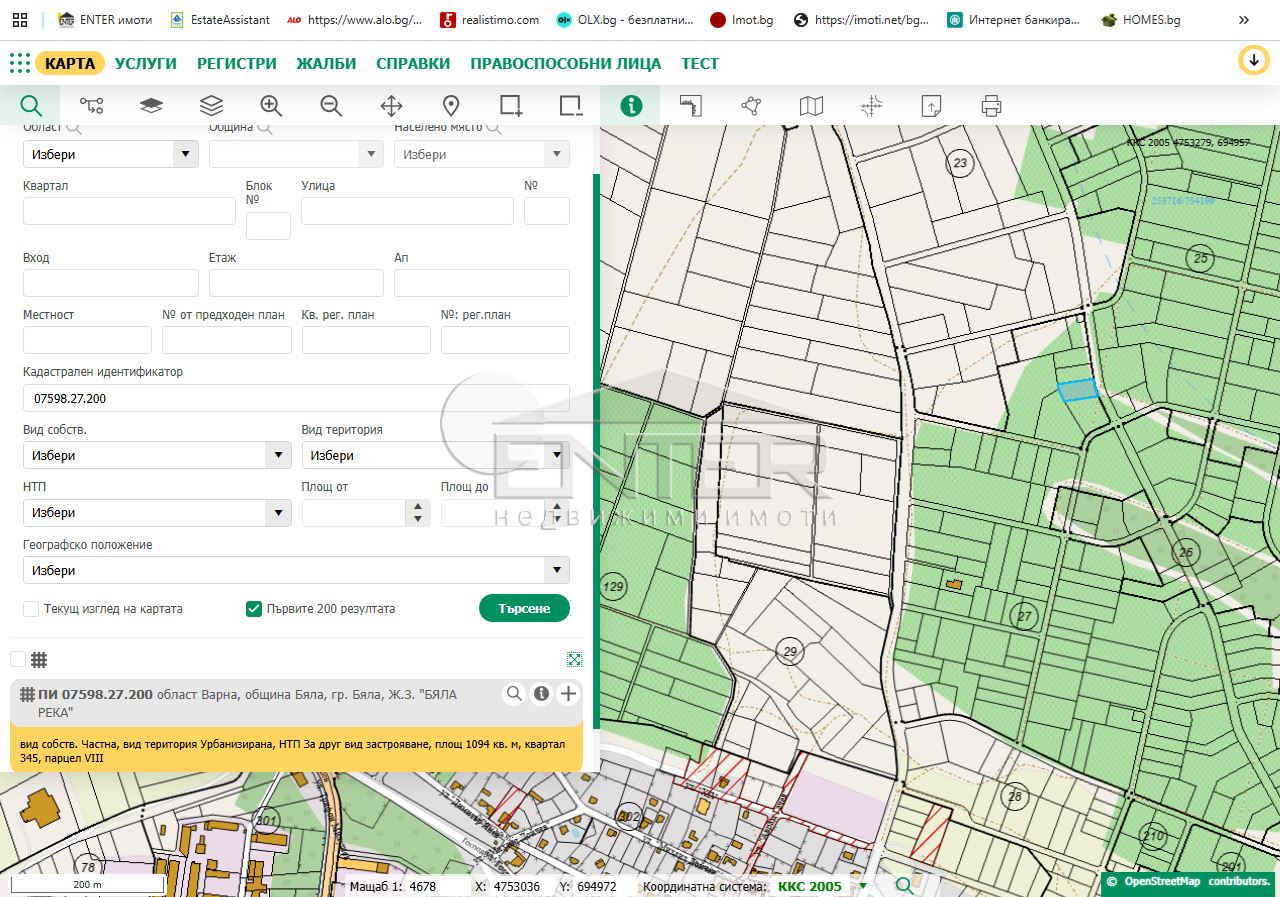Click the yellow download arrow circle
1280x897 pixels.
tap(1253, 60)
